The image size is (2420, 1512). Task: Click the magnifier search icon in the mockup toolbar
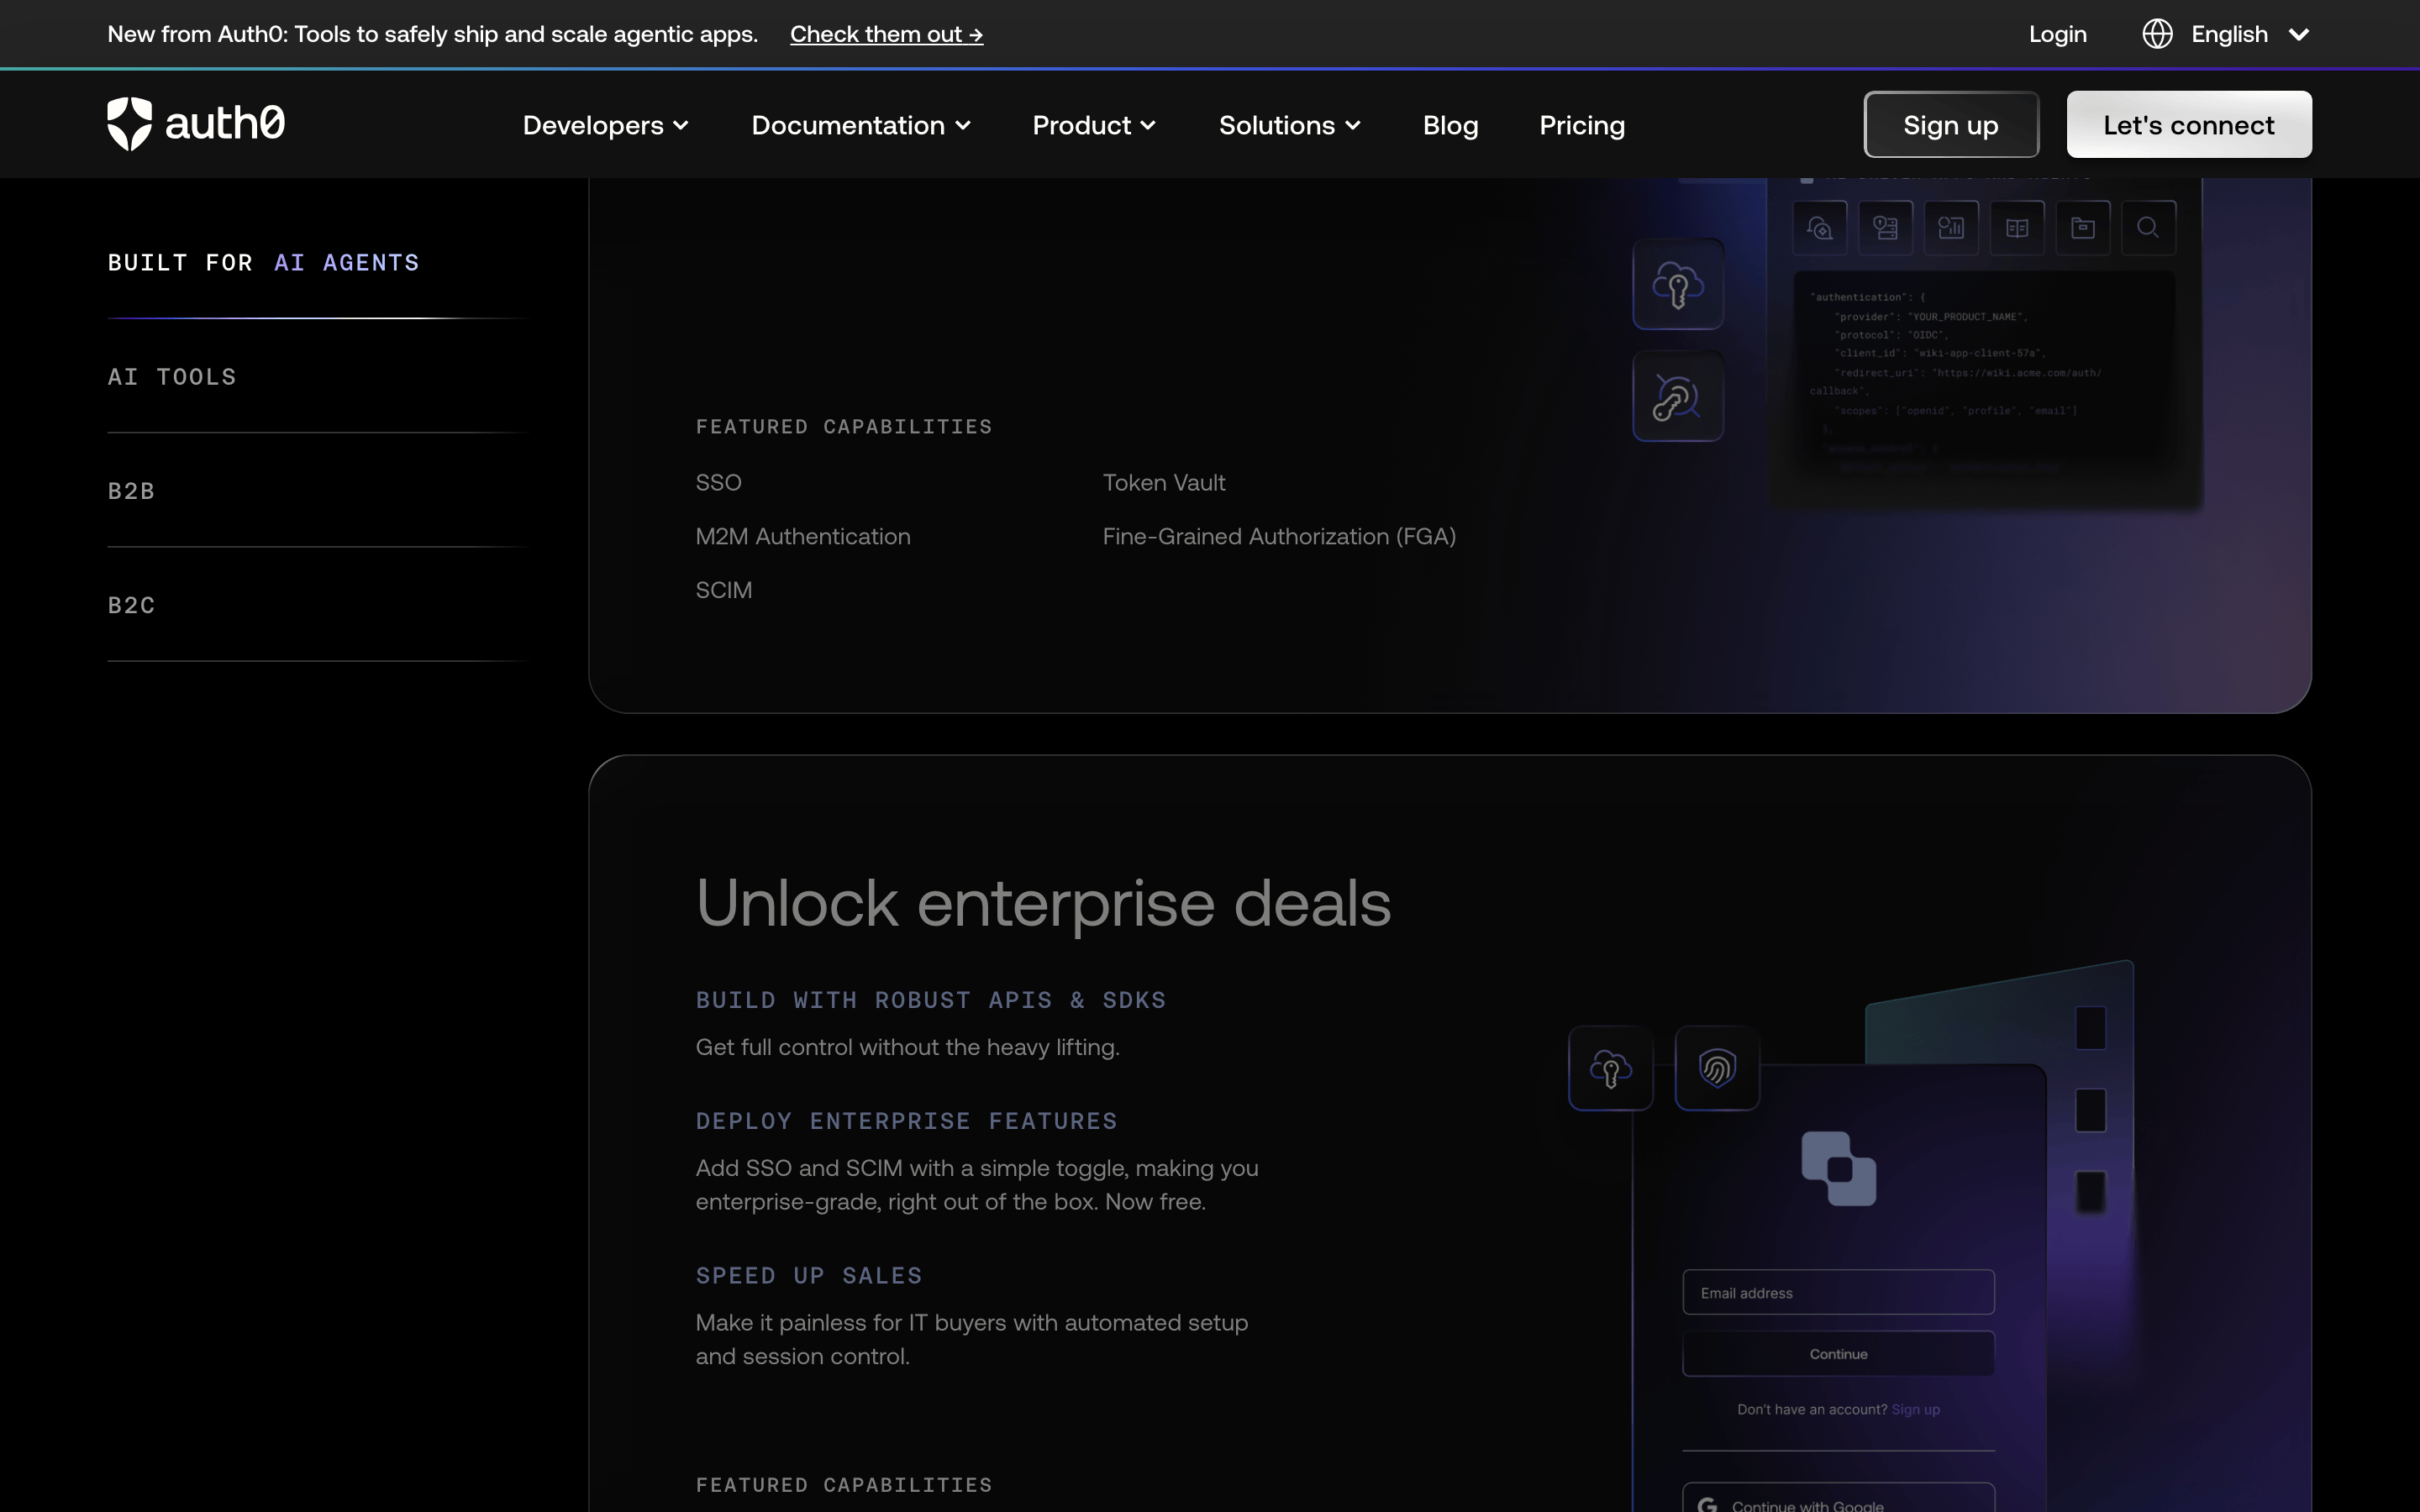point(2148,228)
